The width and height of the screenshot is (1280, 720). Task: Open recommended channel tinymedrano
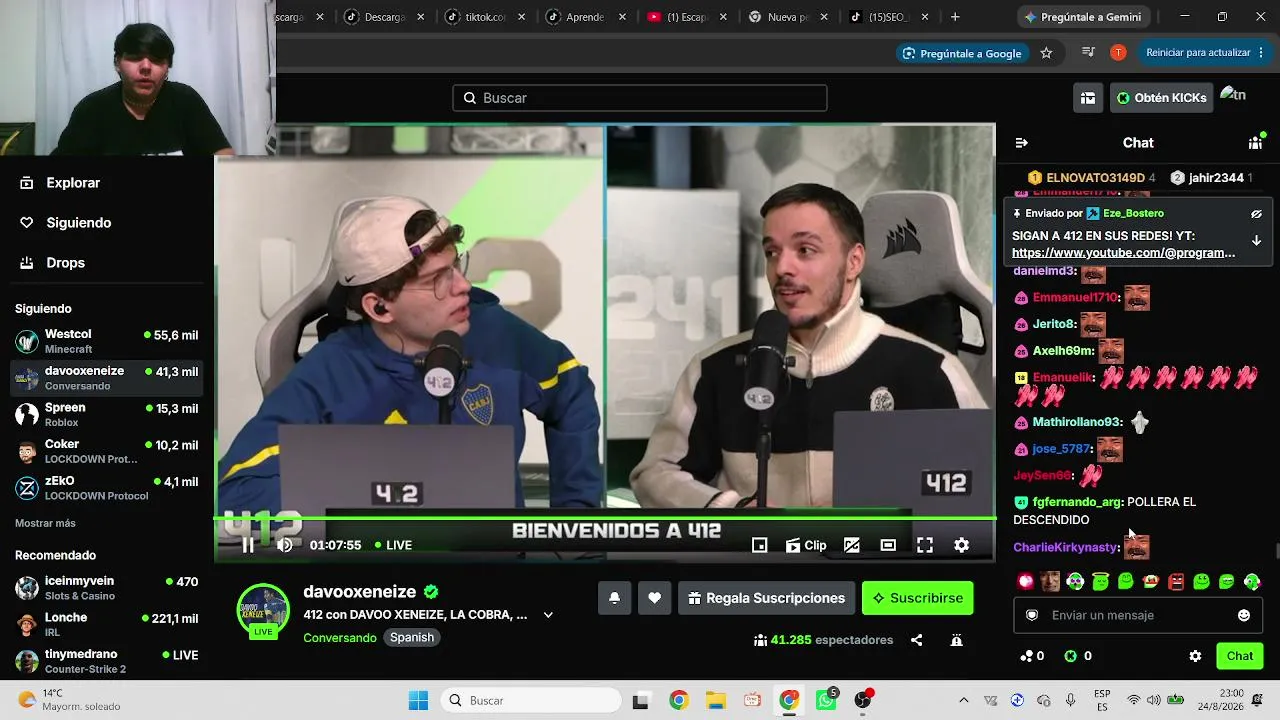[x=107, y=661]
